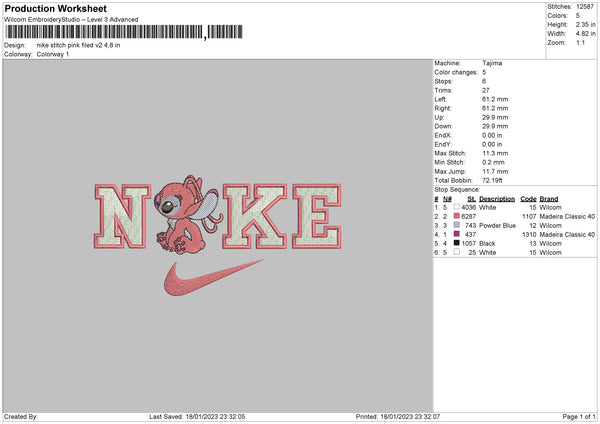600x424 pixels.
Task: Click the Max Stitch value 11.3 mm
Action: point(495,153)
